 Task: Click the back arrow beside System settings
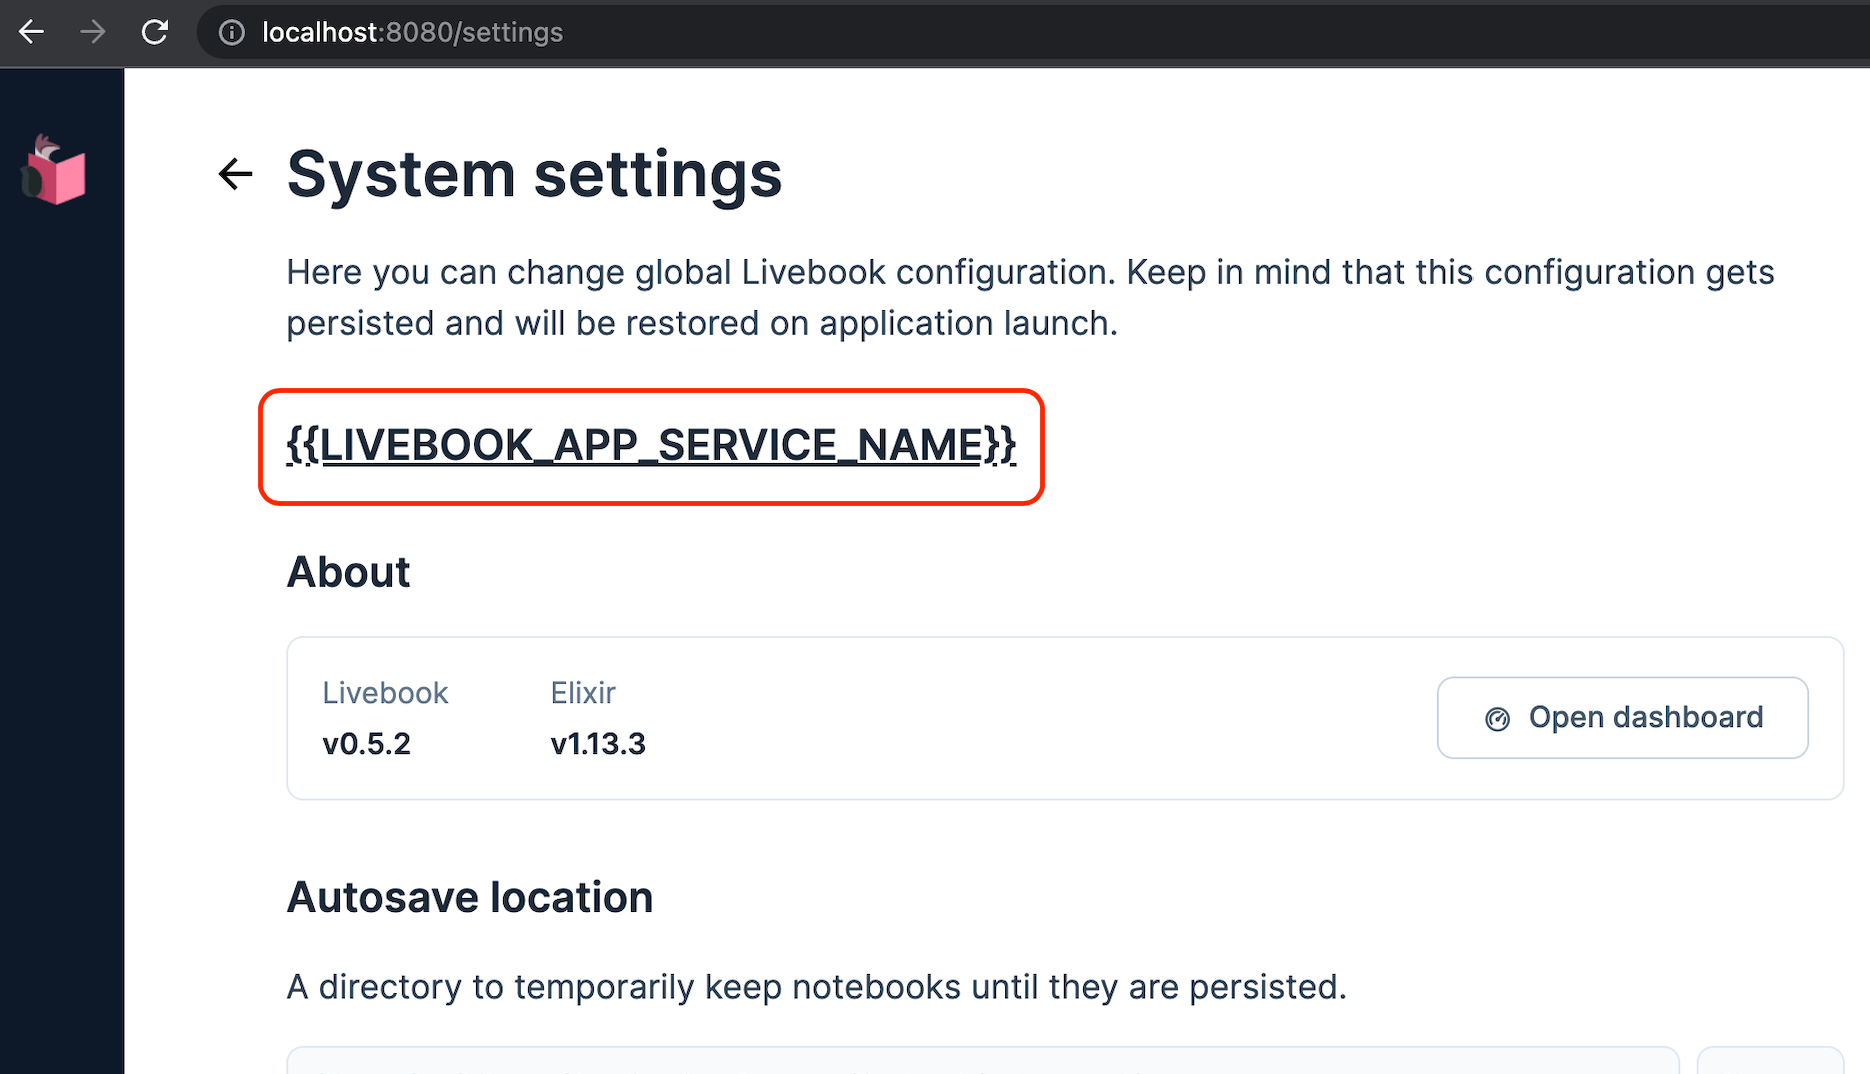point(235,173)
